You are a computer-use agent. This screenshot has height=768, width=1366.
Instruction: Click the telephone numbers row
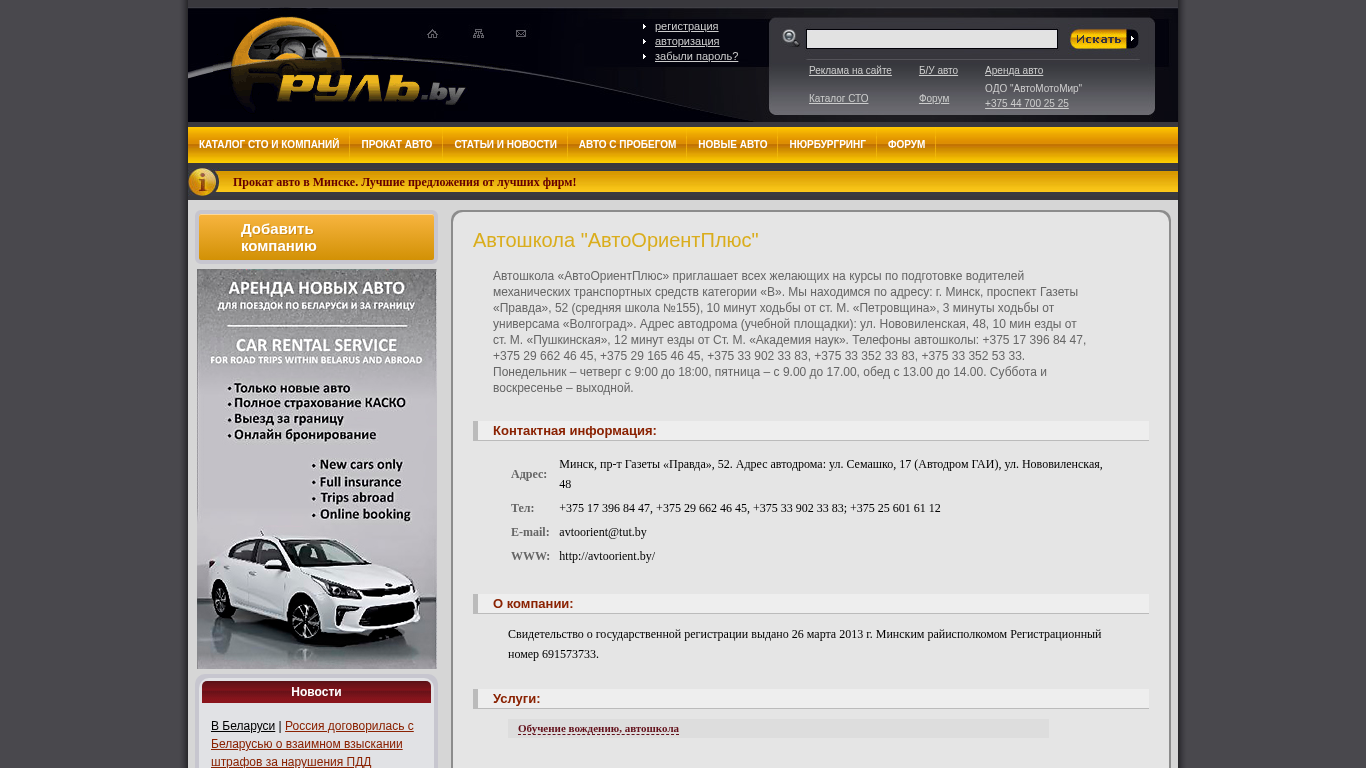(x=750, y=508)
